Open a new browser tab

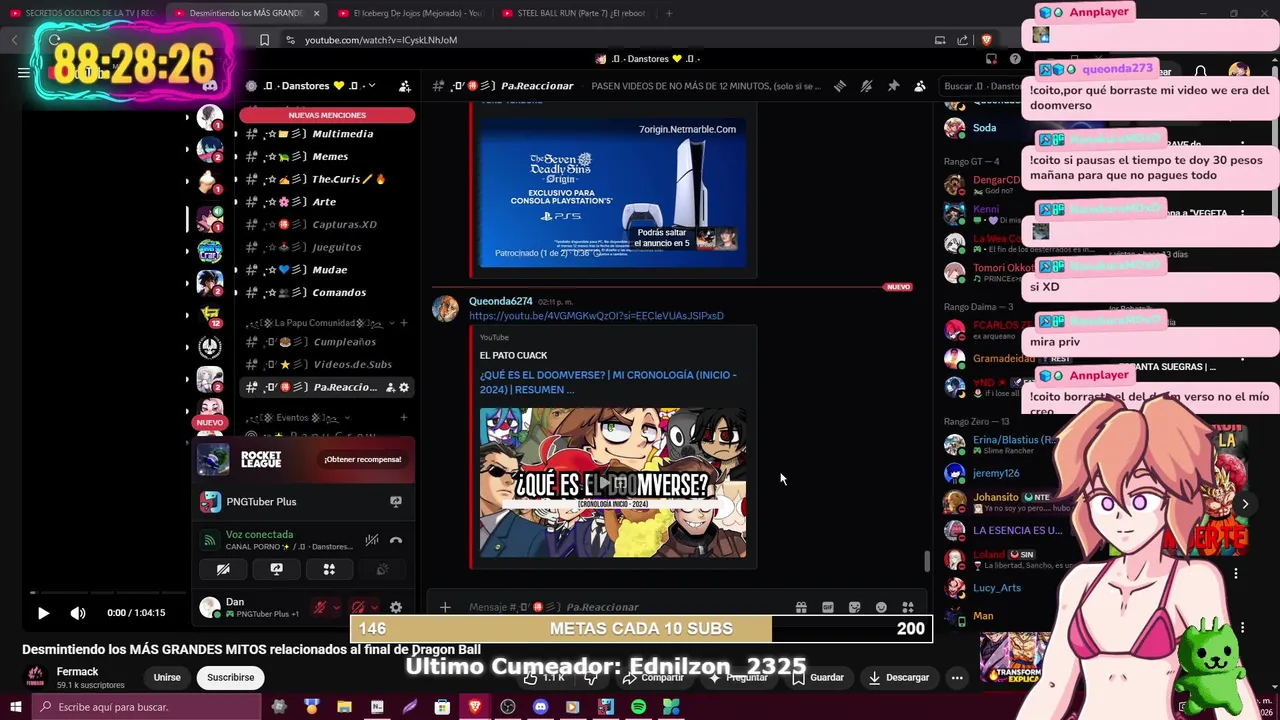point(669,13)
